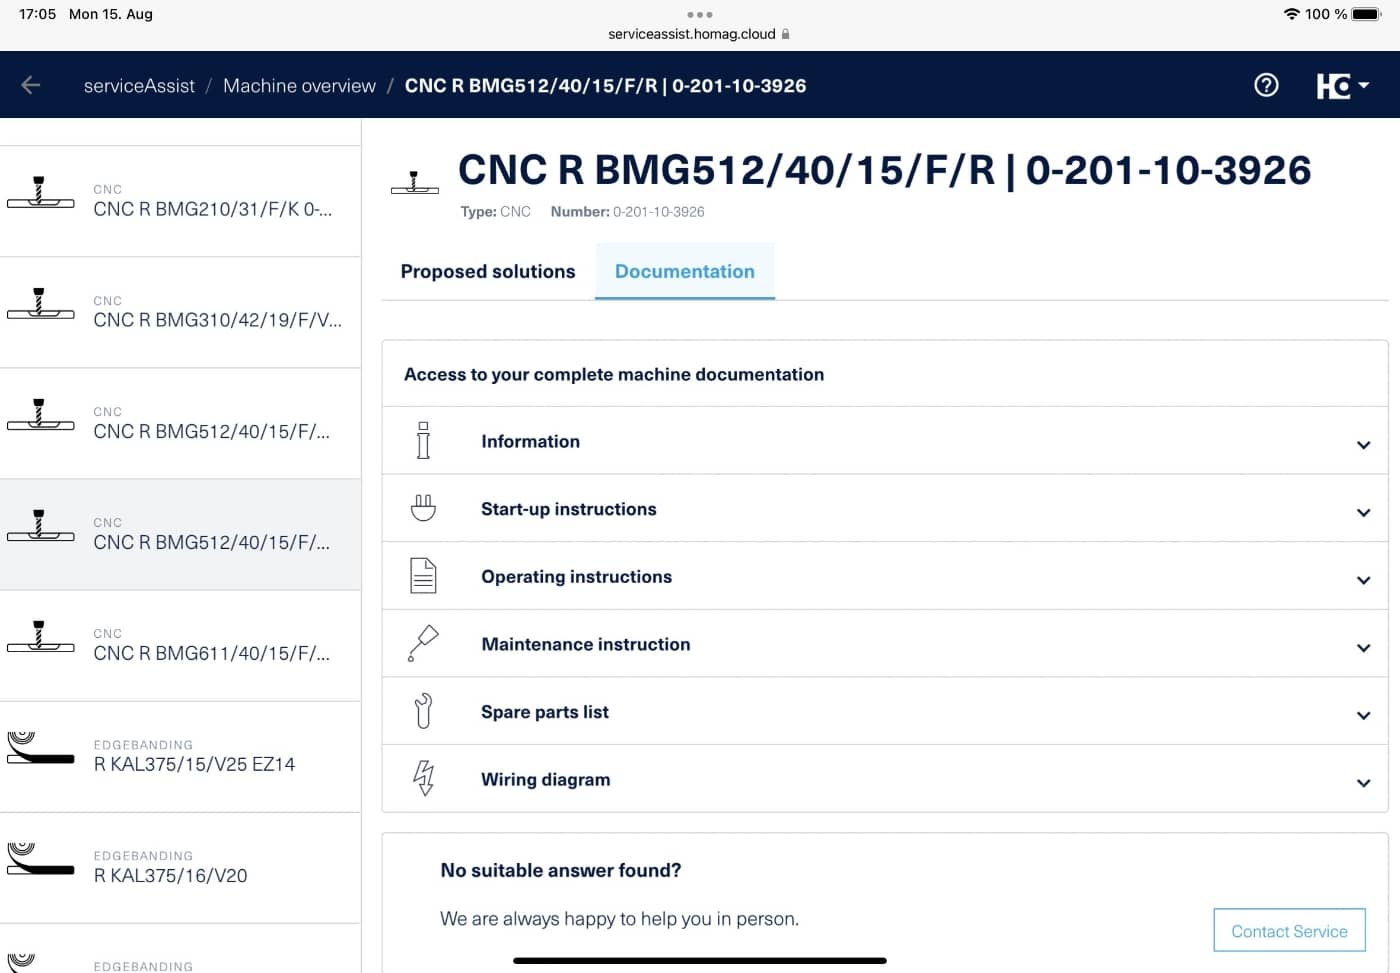Click the Spare parts list wrench icon
This screenshot has height=973, width=1400.
[423, 711]
